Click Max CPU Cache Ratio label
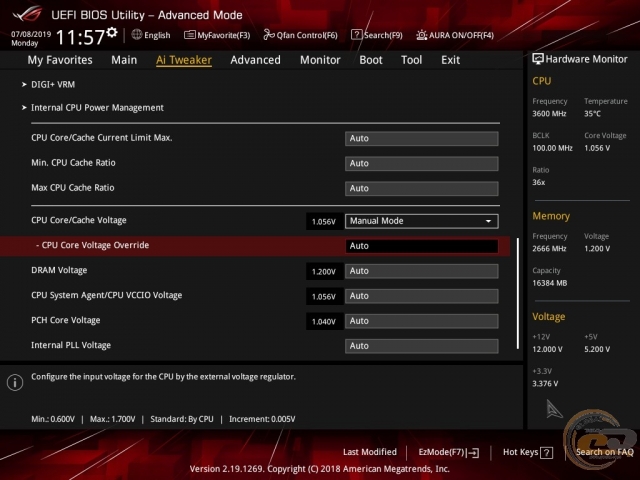Viewport: 640px width, 480px height. (73, 188)
